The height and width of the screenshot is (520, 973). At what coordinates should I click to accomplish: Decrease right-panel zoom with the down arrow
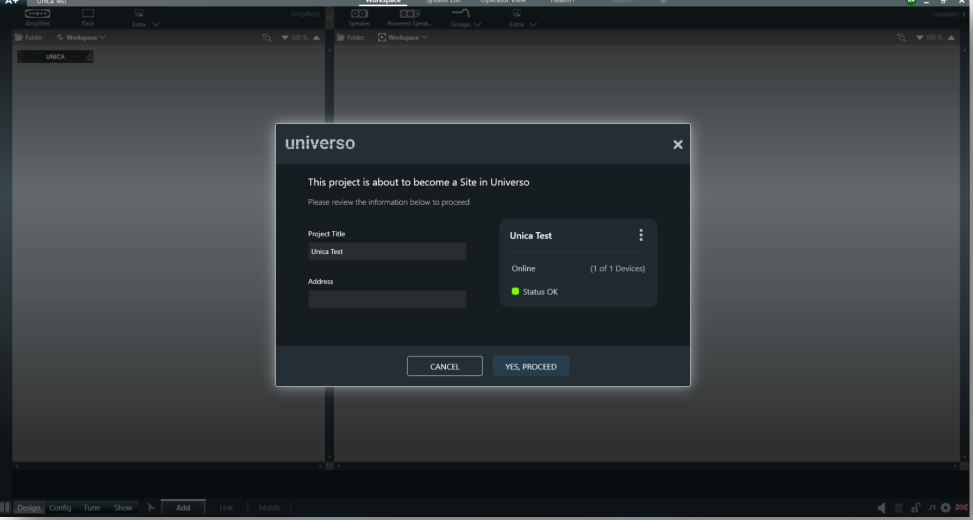click(920, 38)
